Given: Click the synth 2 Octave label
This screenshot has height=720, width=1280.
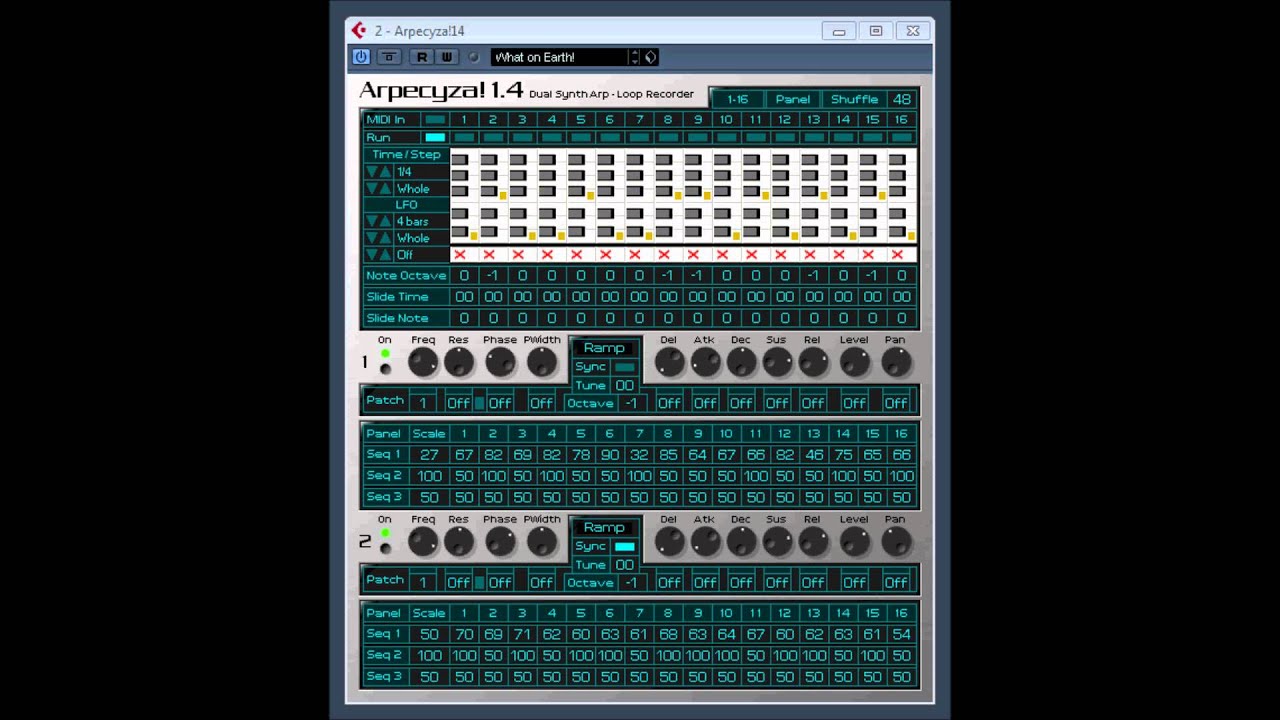Looking at the screenshot, I should [590, 583].
